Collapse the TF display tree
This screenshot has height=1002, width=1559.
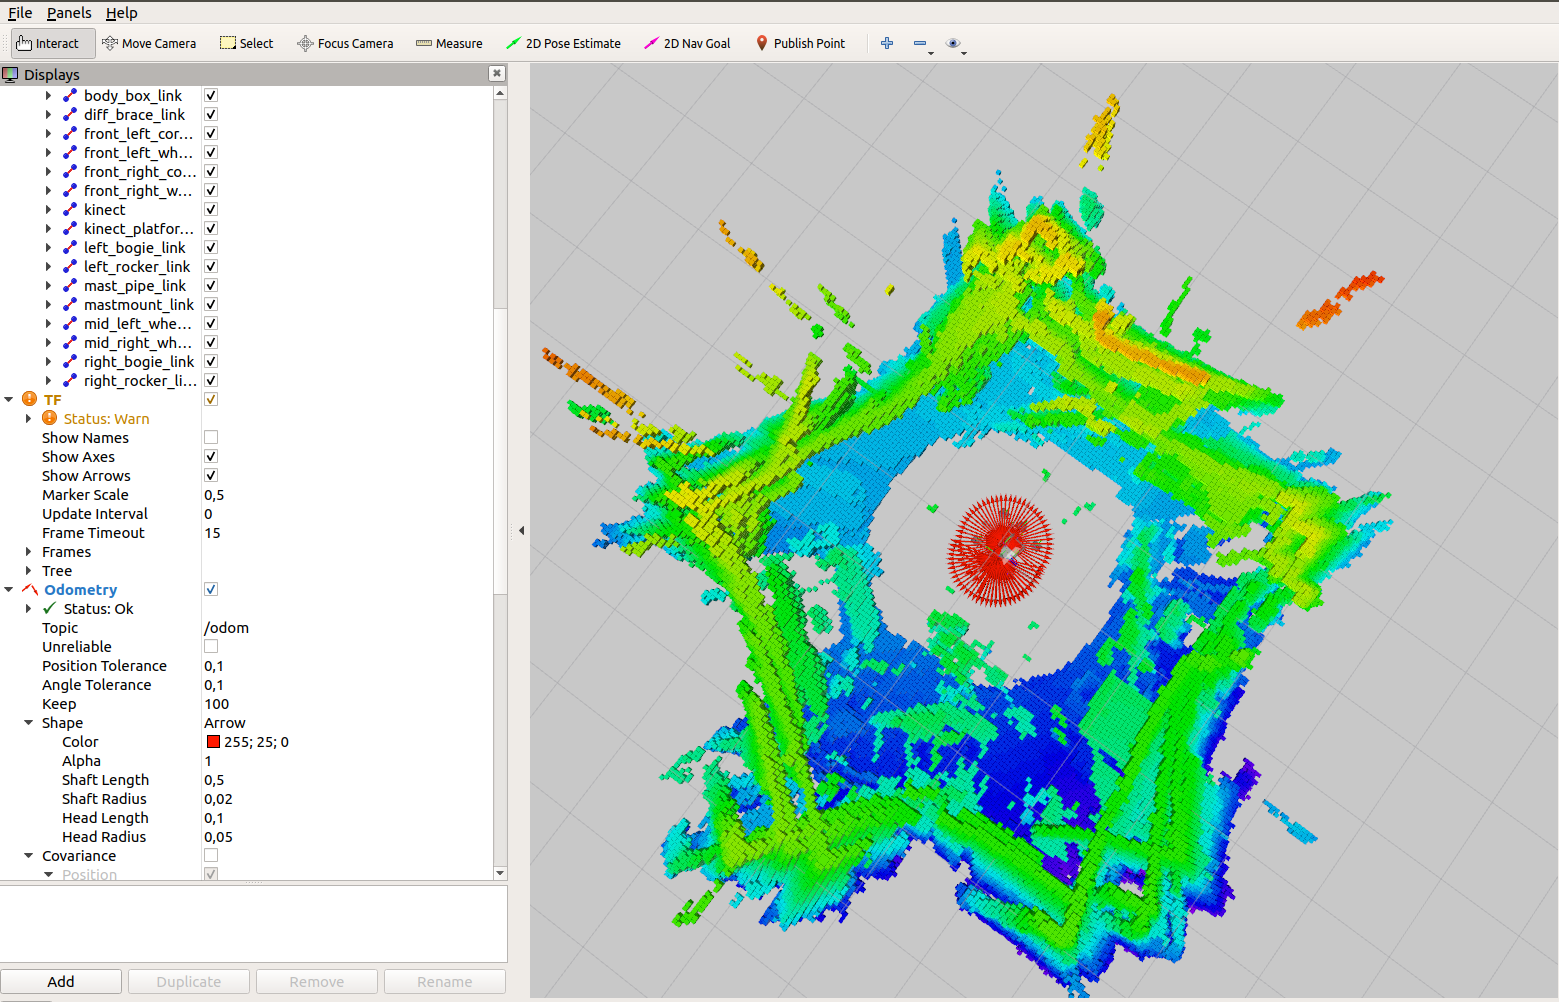tap(9, 399)
